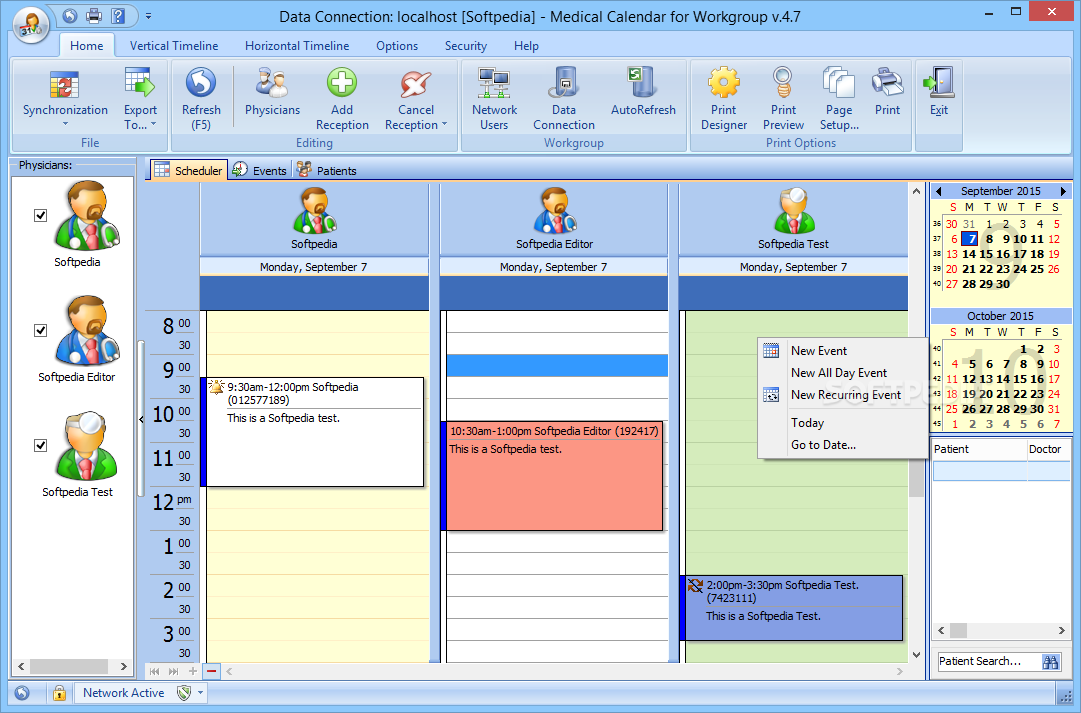1081x713 pixels.
Task: Open the Physicians editor icon
Action: (272, 83)
